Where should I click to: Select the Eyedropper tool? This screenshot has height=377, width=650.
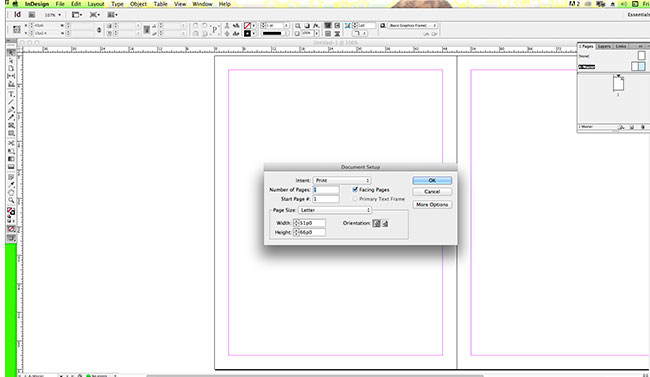[11, 185]
